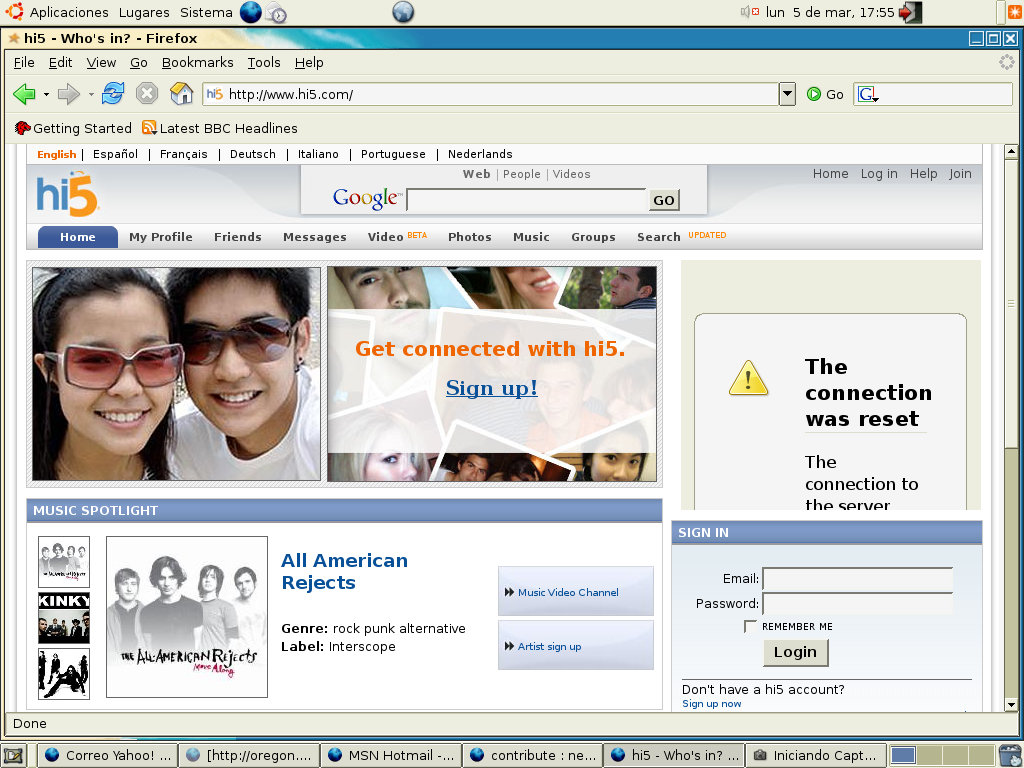Click the All American Rejects artist title
This screenshot has width=1024, height=768.
coord(344,571)
